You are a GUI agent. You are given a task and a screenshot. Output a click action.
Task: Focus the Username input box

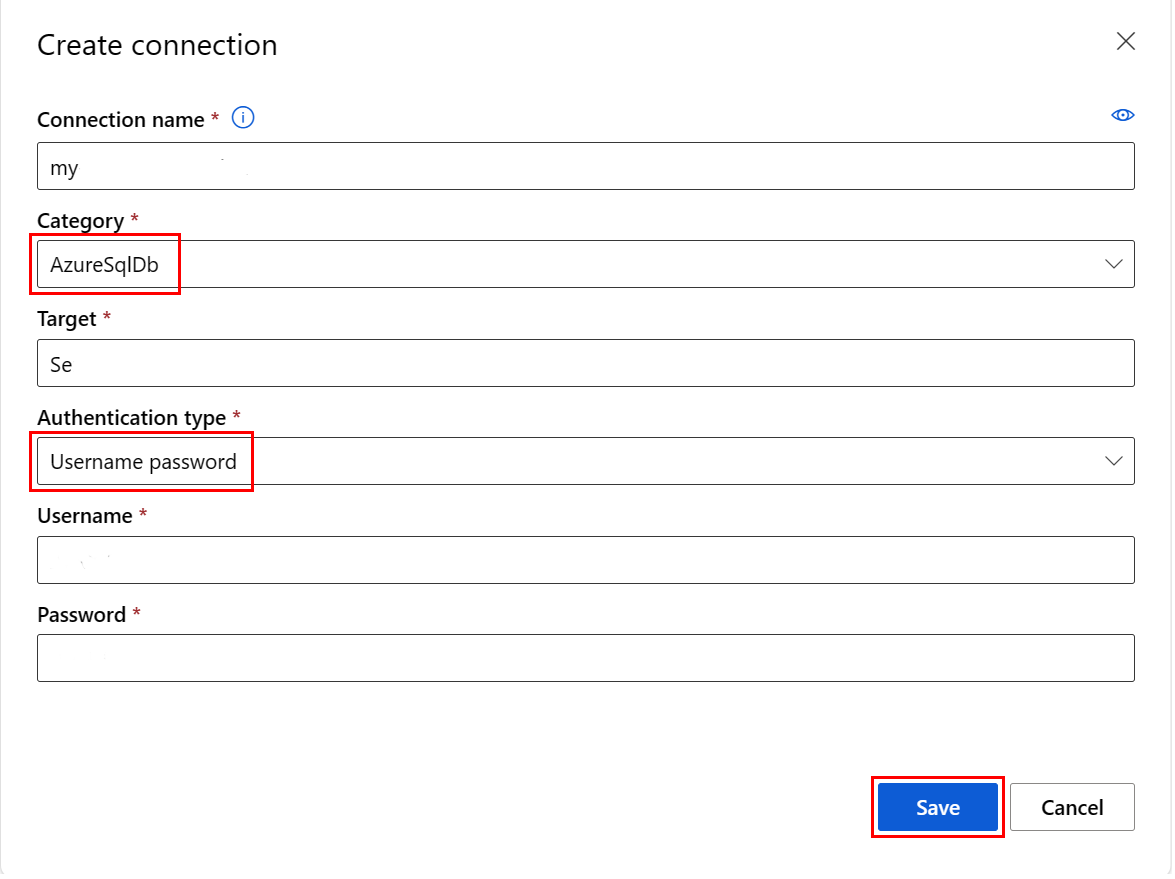pyautogui.click(x=585, y=560)
